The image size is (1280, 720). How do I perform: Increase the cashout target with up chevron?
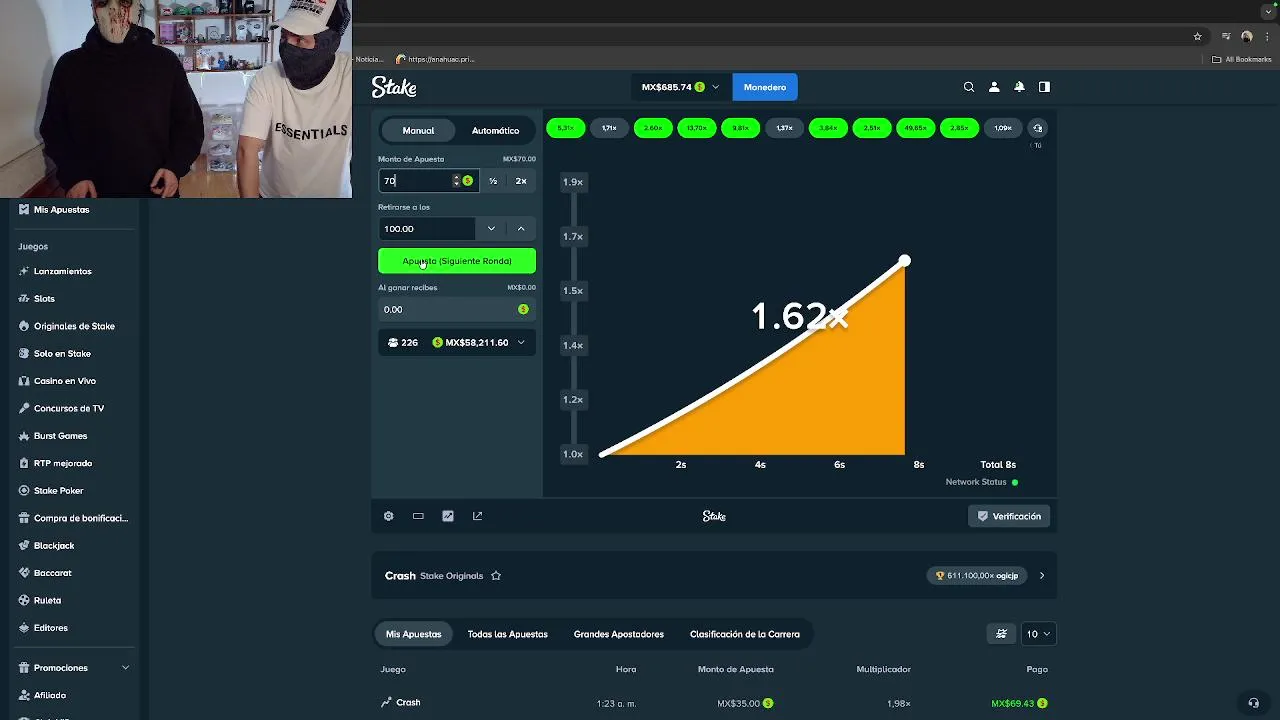coord(521,229)
